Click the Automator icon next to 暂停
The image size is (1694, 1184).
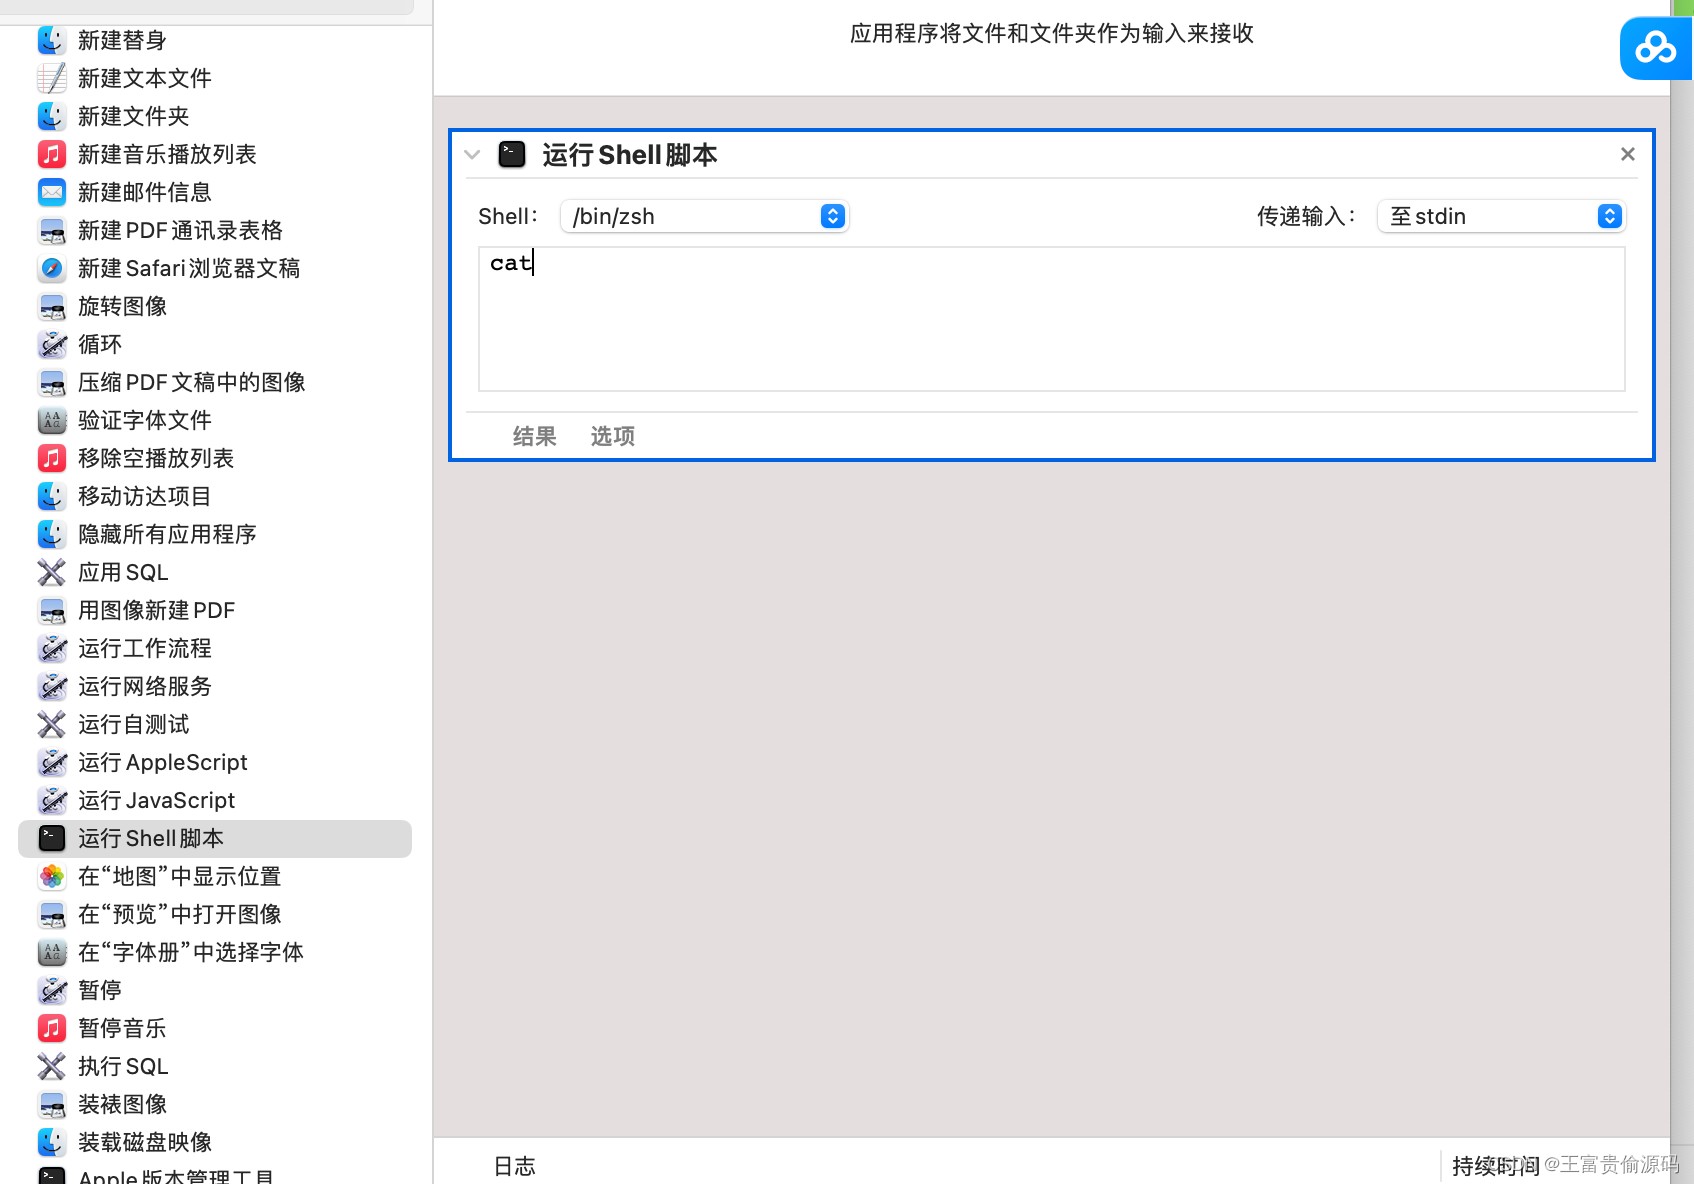[x=52, y=990]
